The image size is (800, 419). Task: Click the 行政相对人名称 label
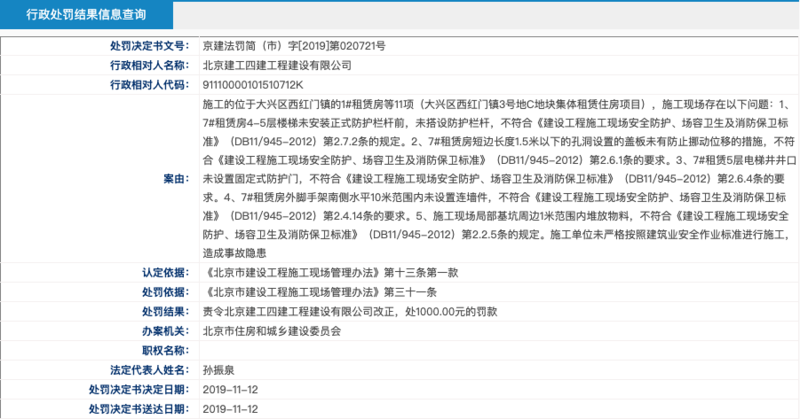pyautogui.click(x=149, y=65)
